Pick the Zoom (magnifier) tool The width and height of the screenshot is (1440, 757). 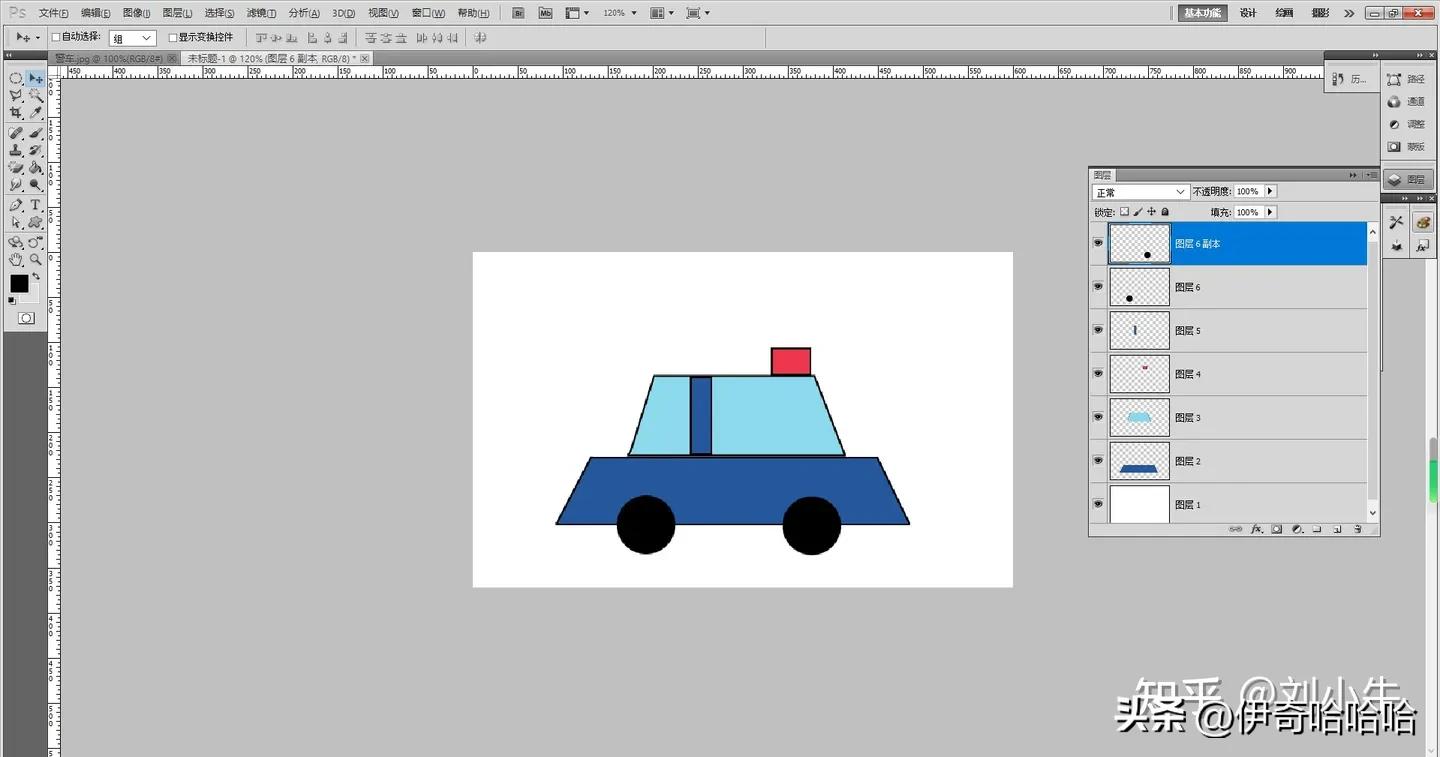pyautogui.click(x=35, y=259)
